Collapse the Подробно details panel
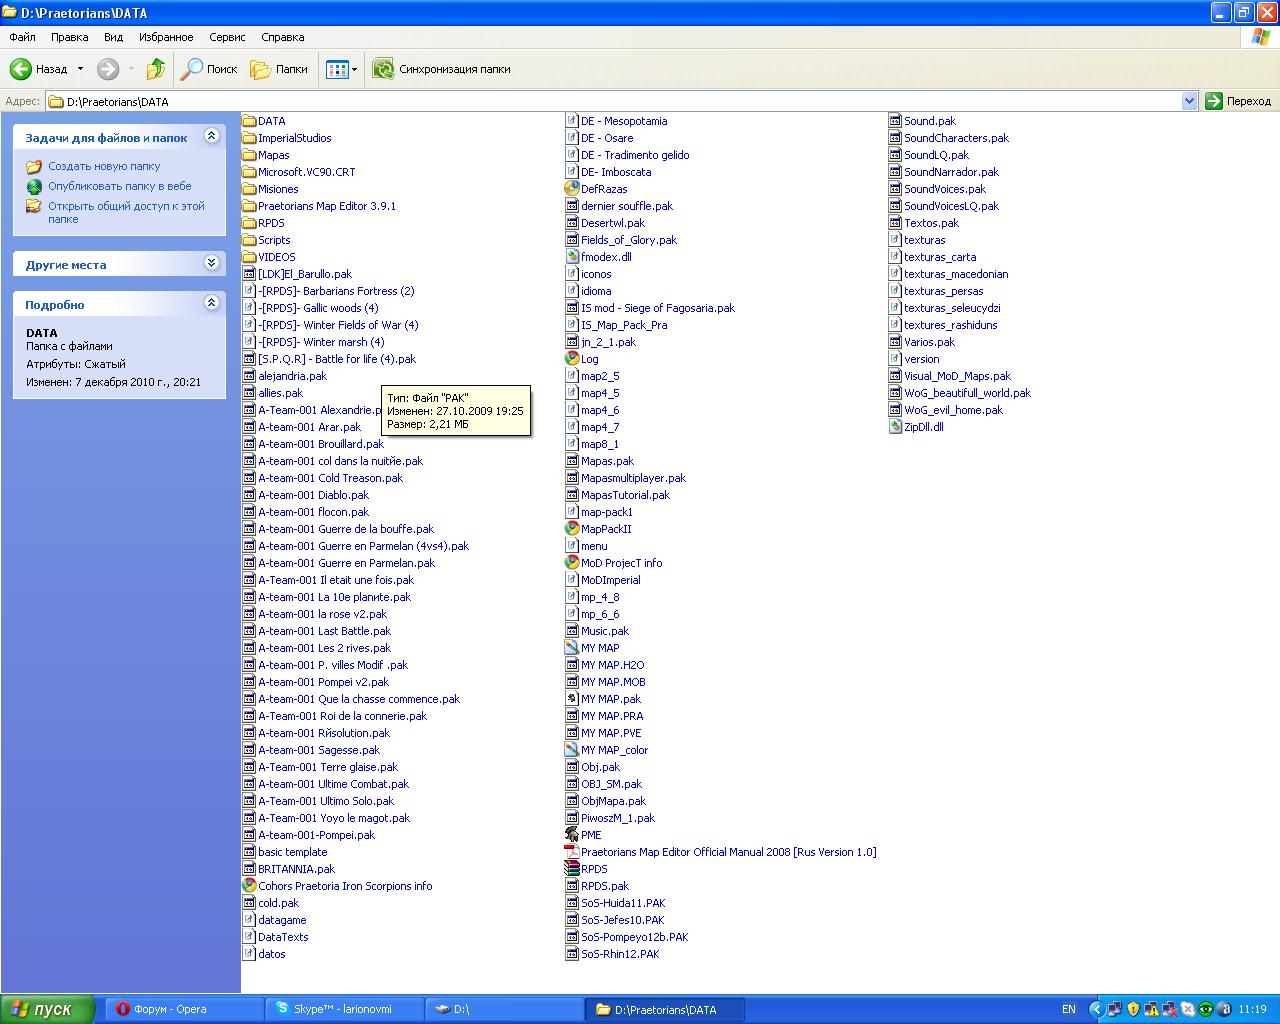The width and height of the screenshot is (1280, 1024). (x=211, y=303)
